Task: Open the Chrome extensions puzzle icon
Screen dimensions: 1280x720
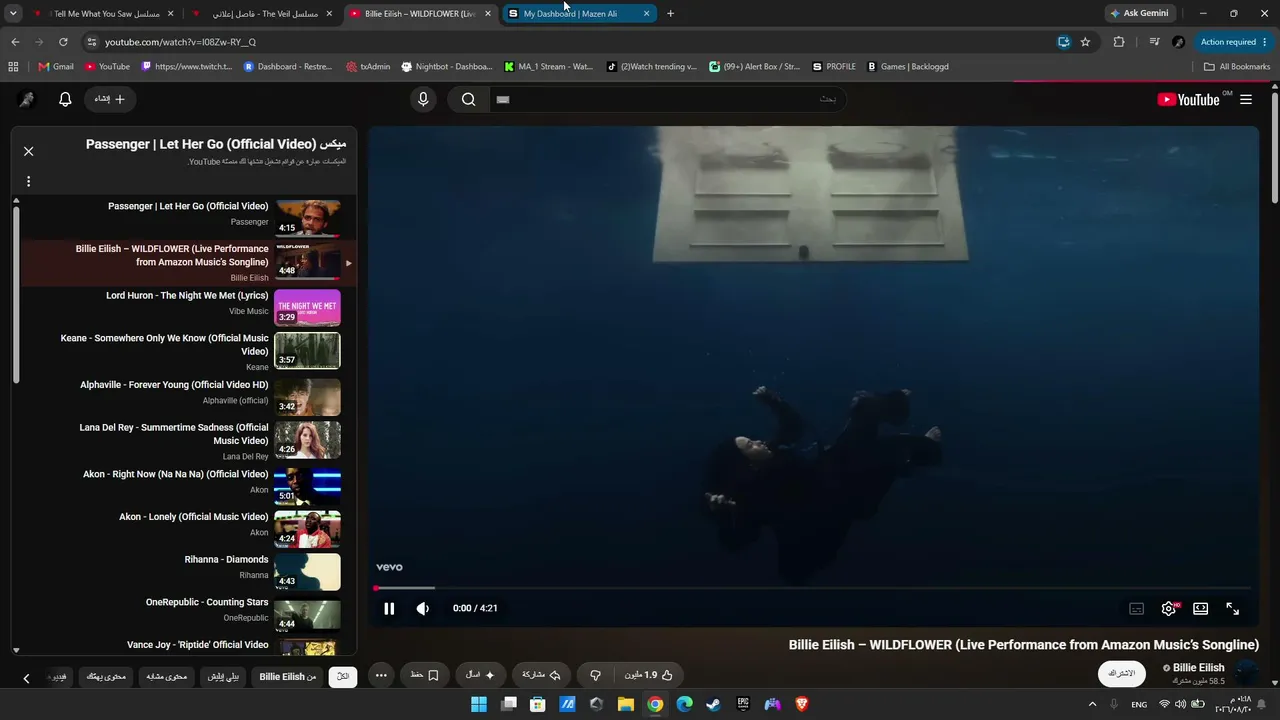Action: point(1119,42)
